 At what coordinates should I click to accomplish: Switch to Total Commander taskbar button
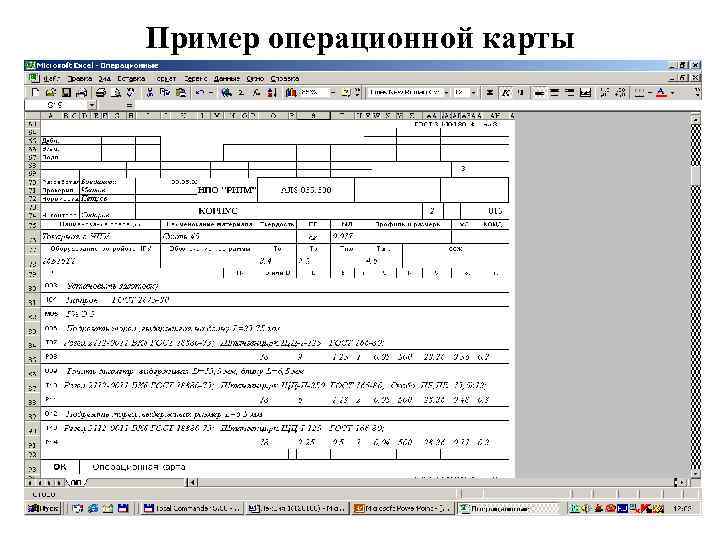coord(191,508)
